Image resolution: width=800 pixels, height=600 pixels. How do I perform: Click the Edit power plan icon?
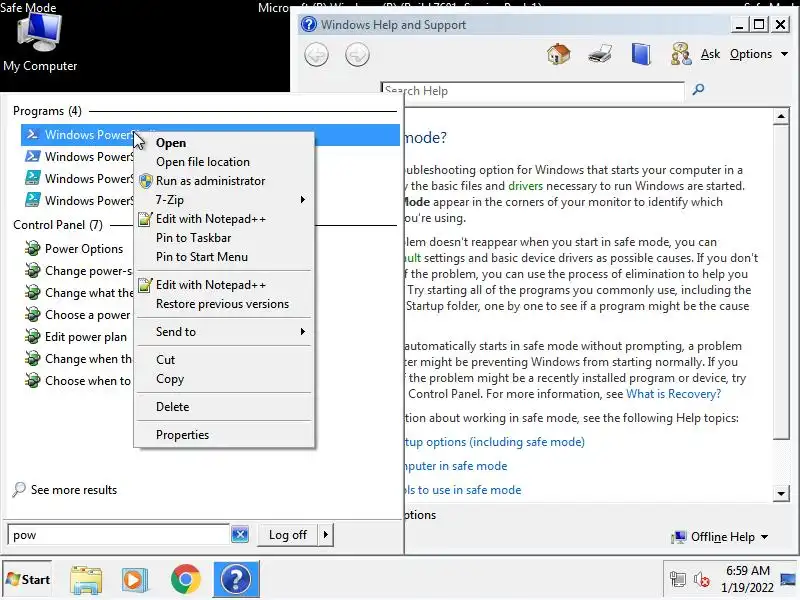point(33,337)
